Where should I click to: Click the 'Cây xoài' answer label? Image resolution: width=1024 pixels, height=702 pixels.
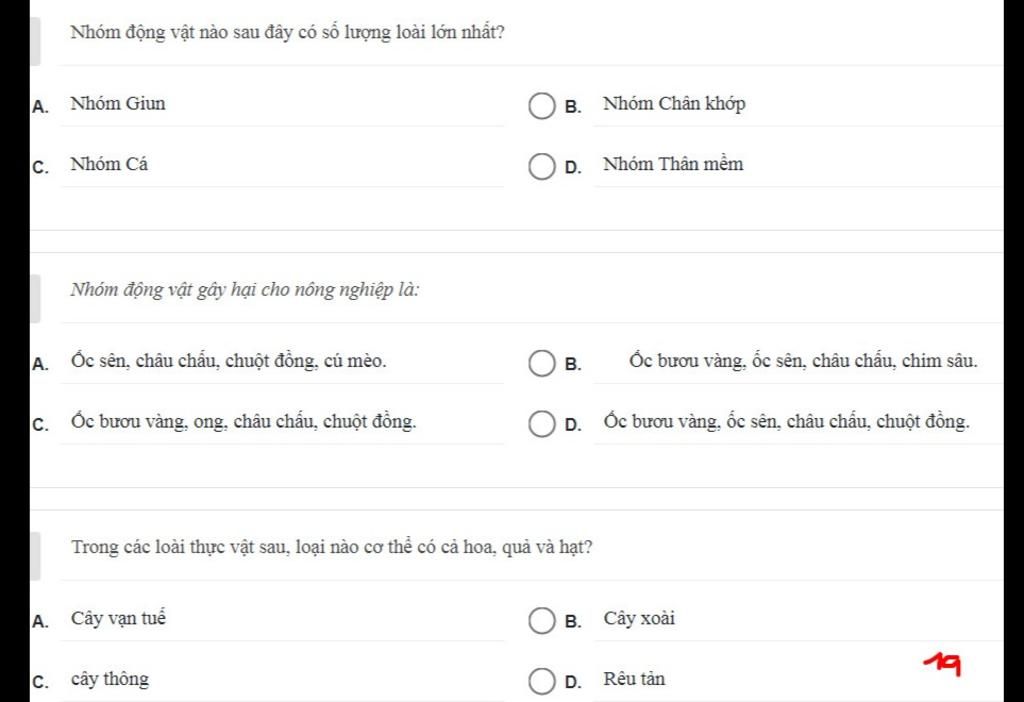[x=639, y=618]
